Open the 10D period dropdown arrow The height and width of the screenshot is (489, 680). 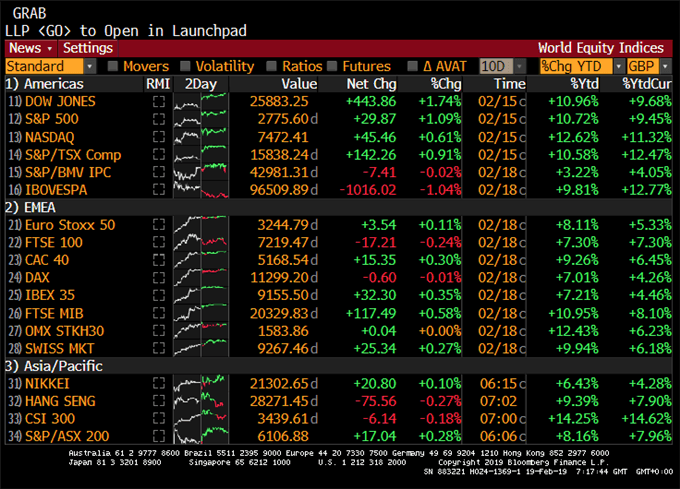520,66
